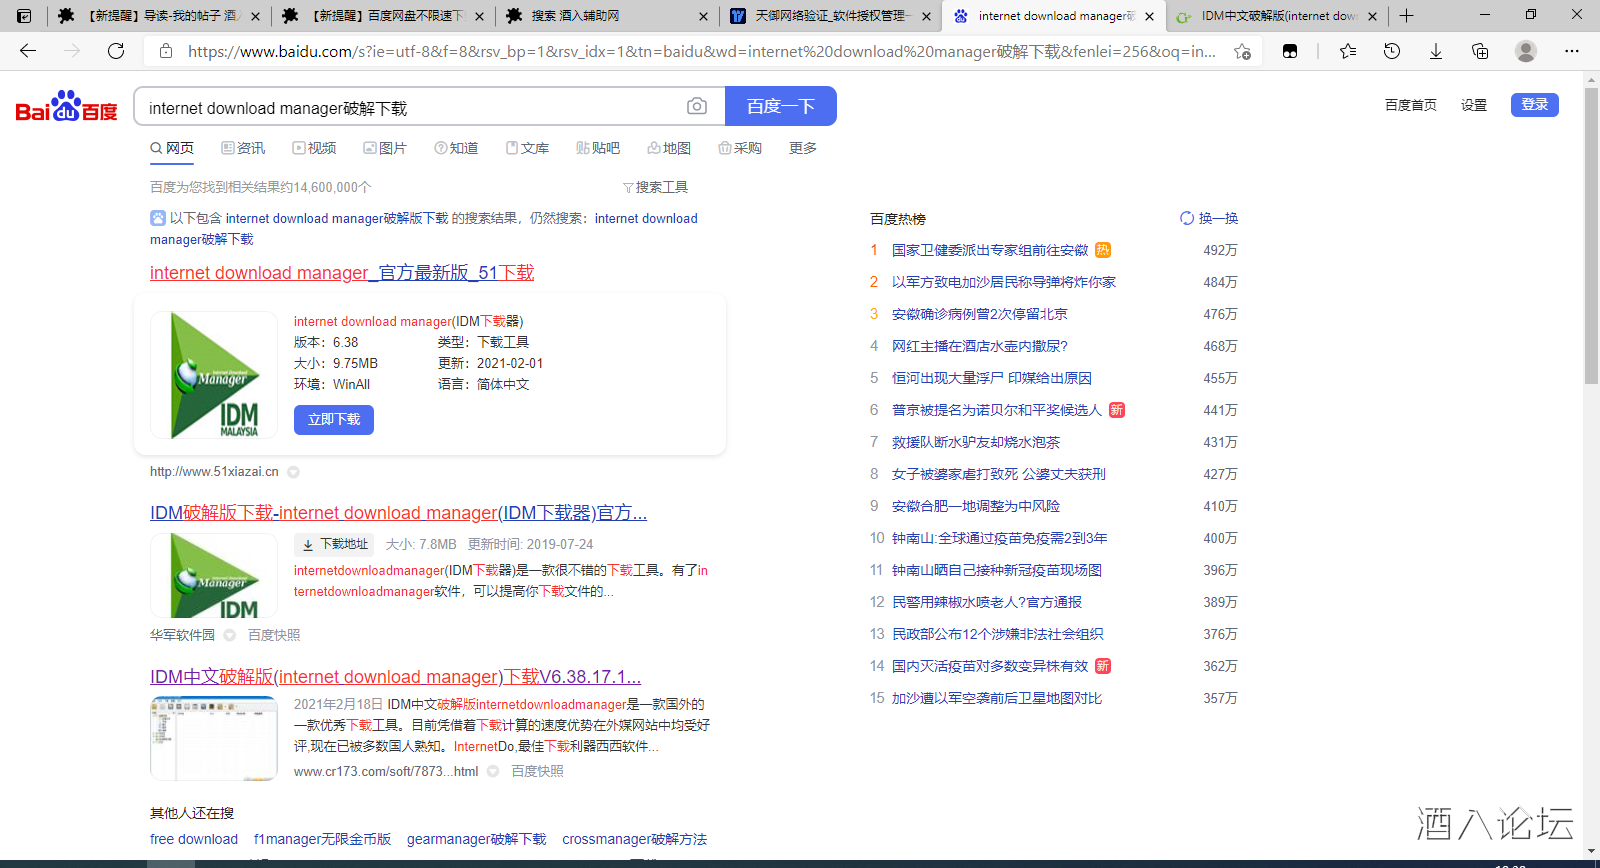Open 百度快照 for 华军软件园 result
The height and width of the screenshot is (868, 1600).
pos(274,635)
